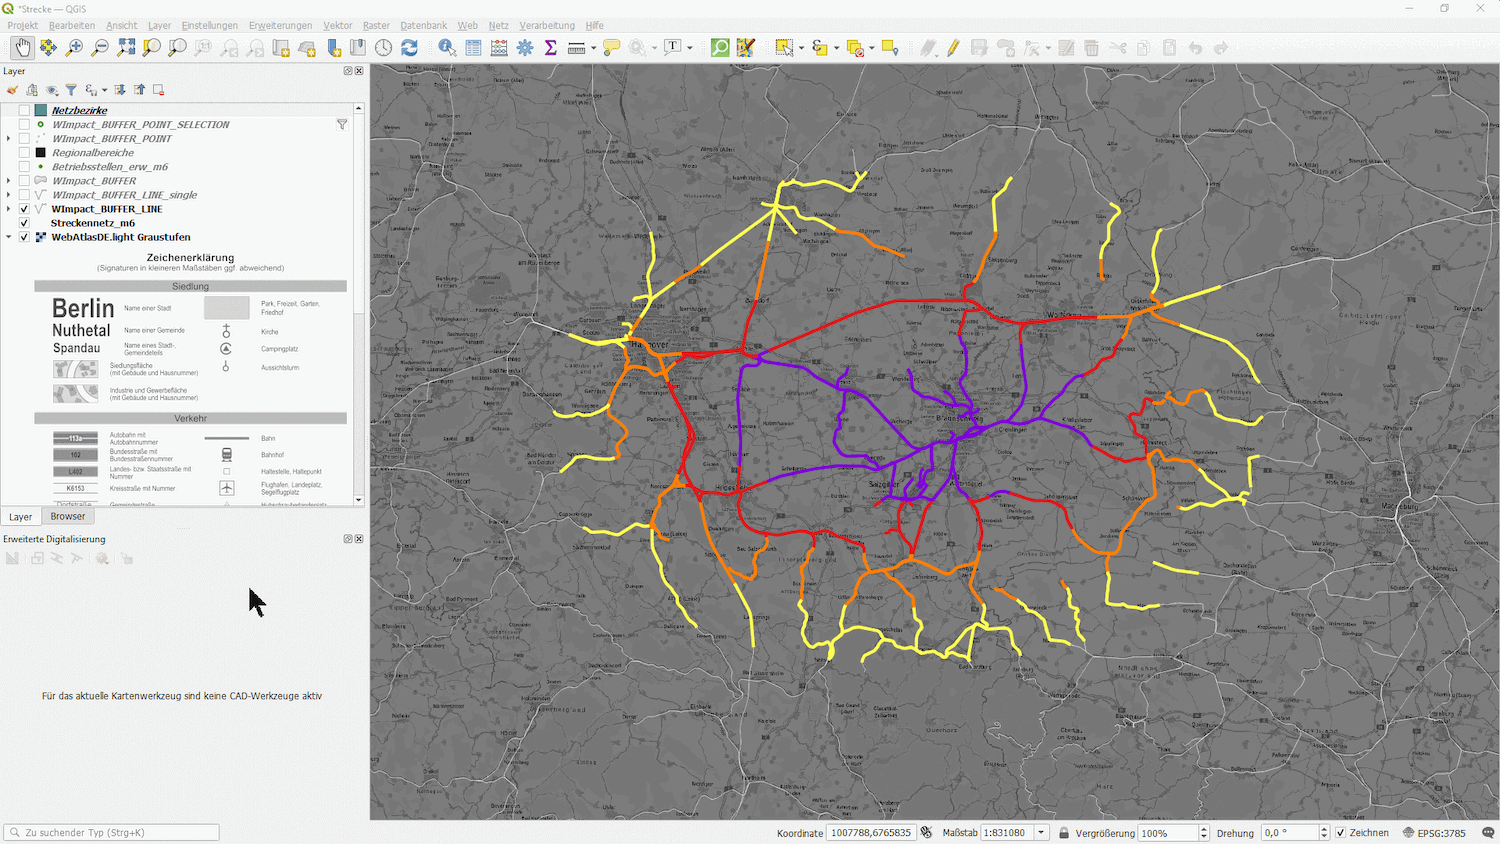This screenshot has width=1500, height=844.
Task: Enable WImpact_BUFFER layer checkbox
Action: pos(24,181)
